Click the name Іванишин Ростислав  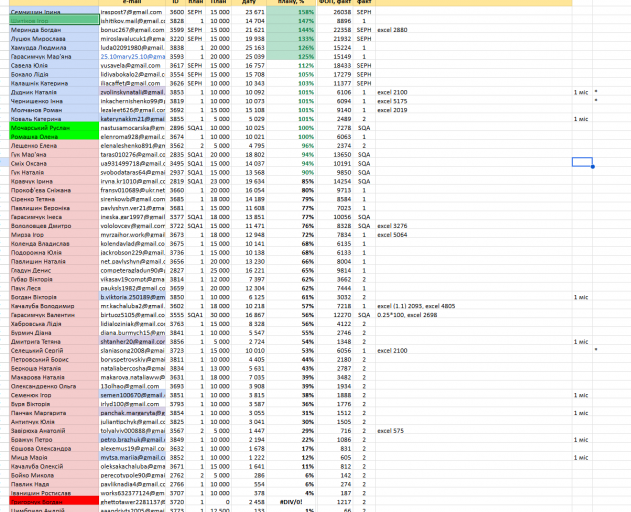click(54, 493)
